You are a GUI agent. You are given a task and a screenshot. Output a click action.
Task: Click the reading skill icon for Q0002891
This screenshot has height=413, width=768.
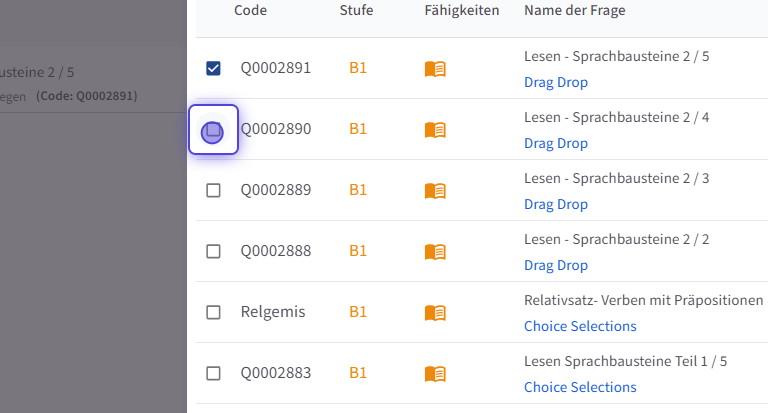click(x=435, y=68)
